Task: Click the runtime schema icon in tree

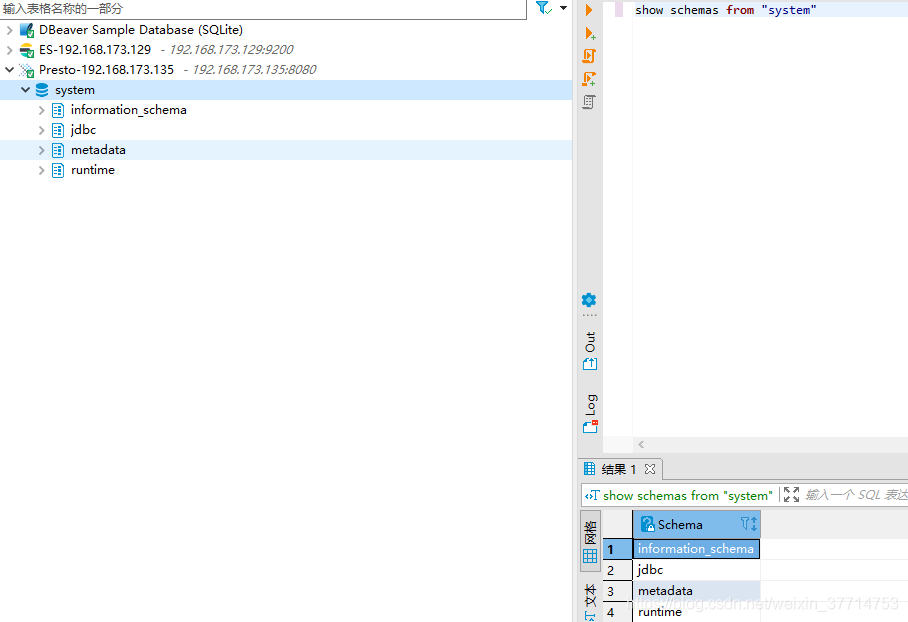Action: click(58, 170)
